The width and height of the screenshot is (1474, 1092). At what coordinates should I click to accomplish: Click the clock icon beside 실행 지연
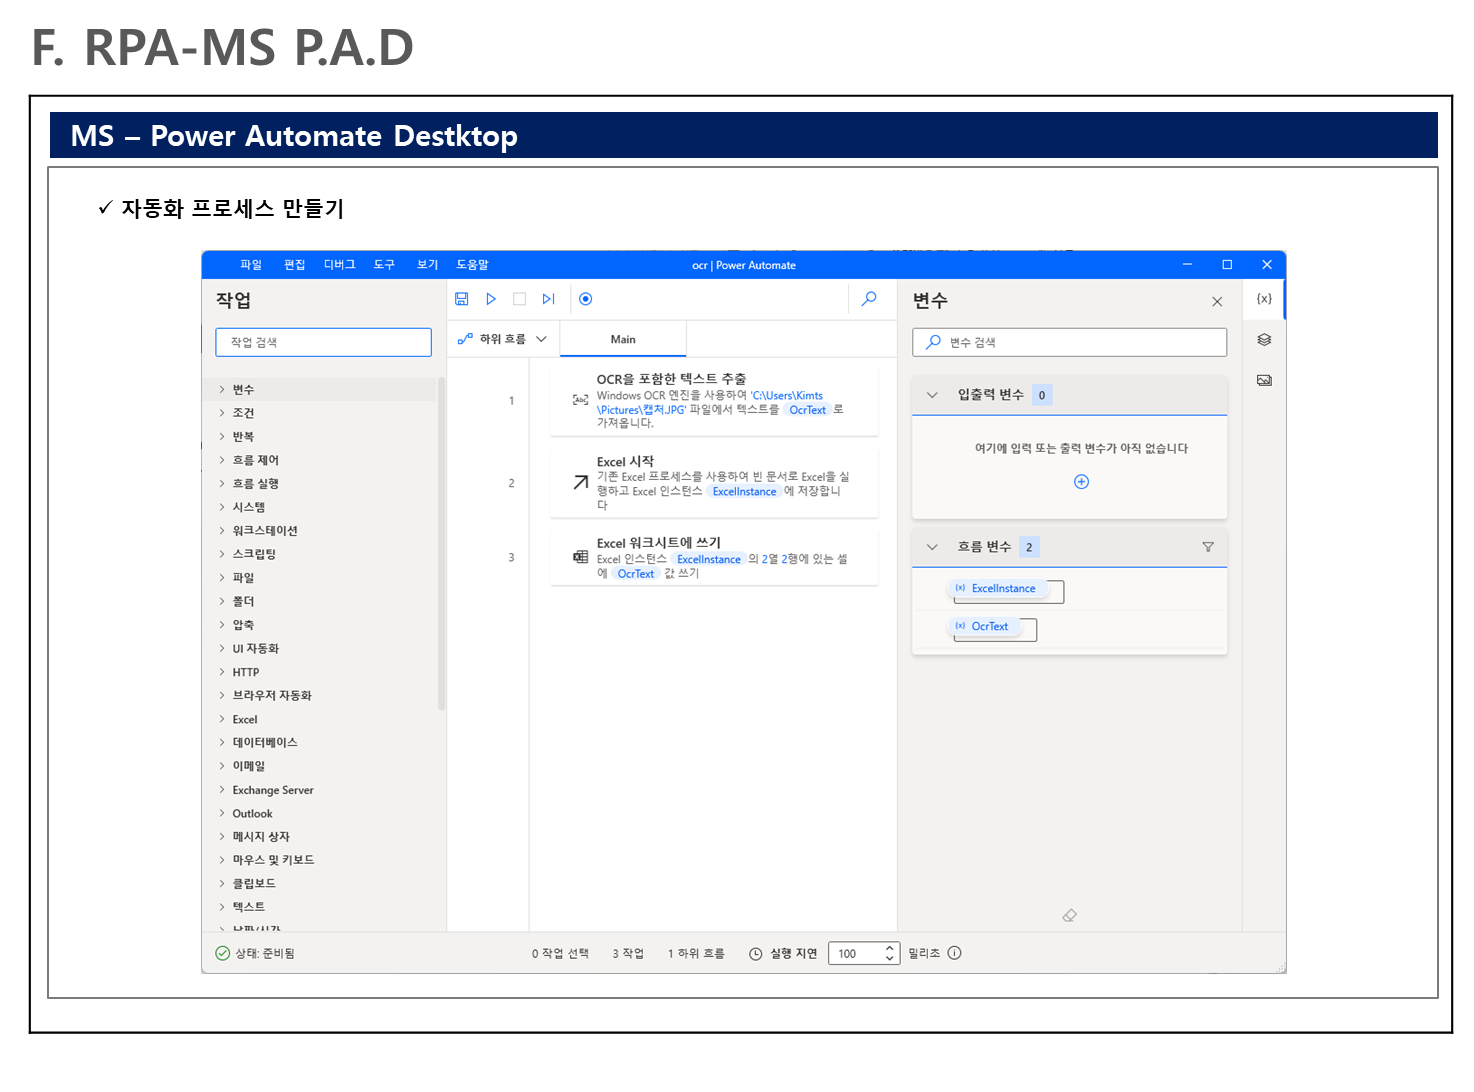click(x=756, y=954)
